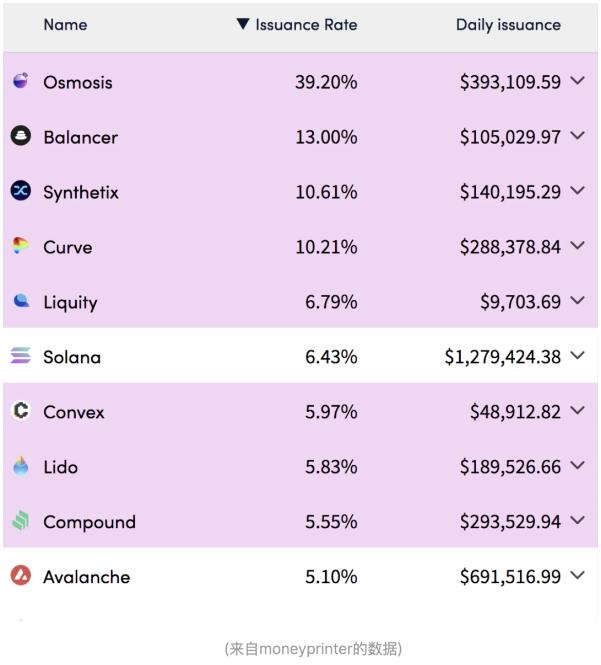The image size is (601, 665).
Task: Select Lido's $189,526.66 daily issuance value
Action: [510, 467]
